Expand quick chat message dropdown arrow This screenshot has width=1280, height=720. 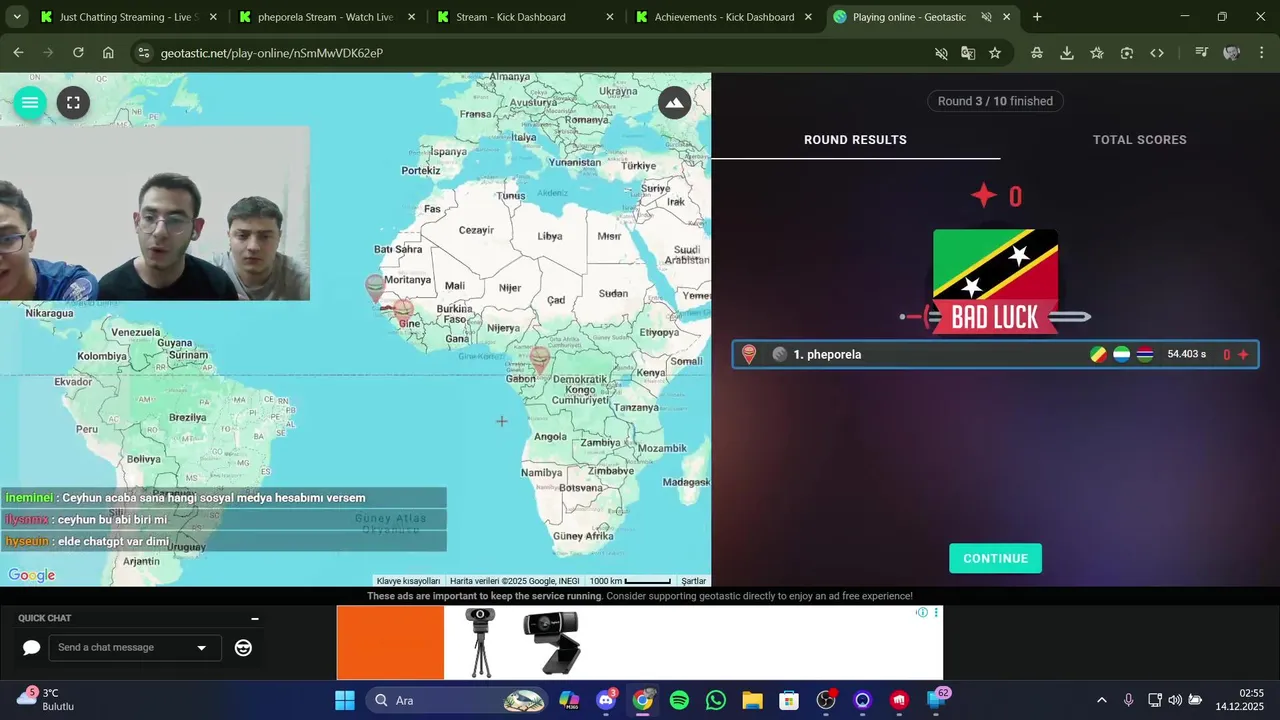pyautogui.click(x=201, y=648)
